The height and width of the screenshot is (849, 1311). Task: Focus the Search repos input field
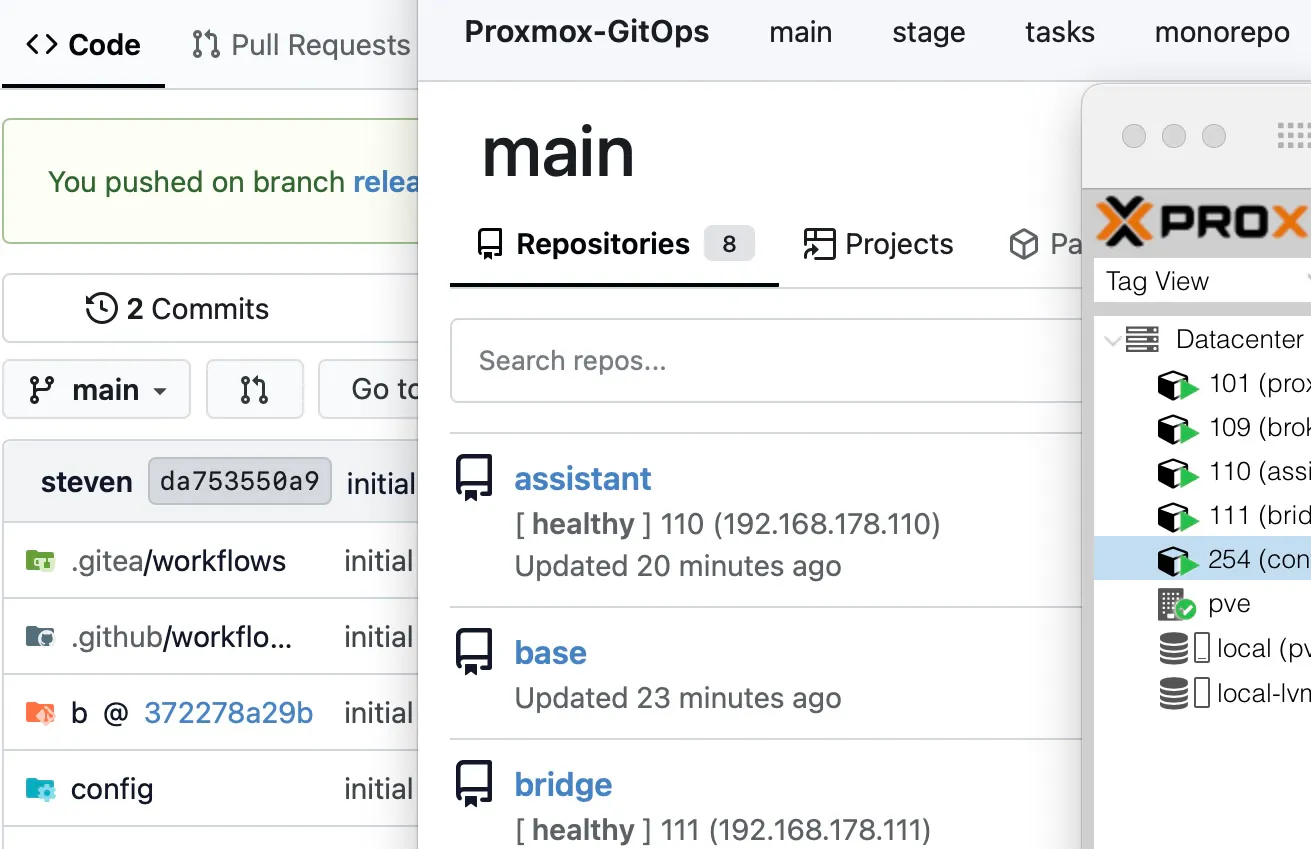click(766, 361)
